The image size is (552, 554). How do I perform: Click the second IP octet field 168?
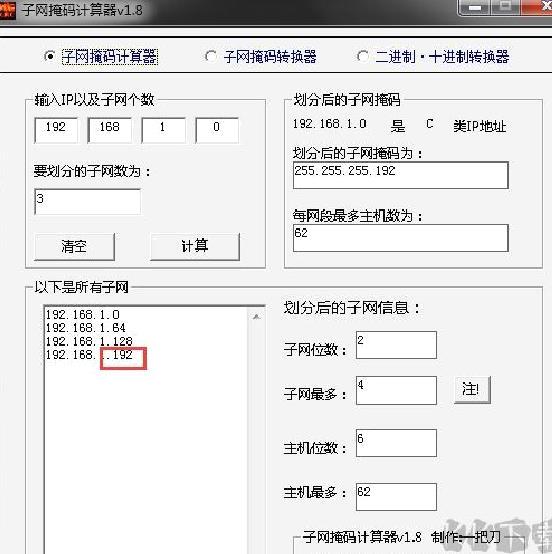point(110,130)
